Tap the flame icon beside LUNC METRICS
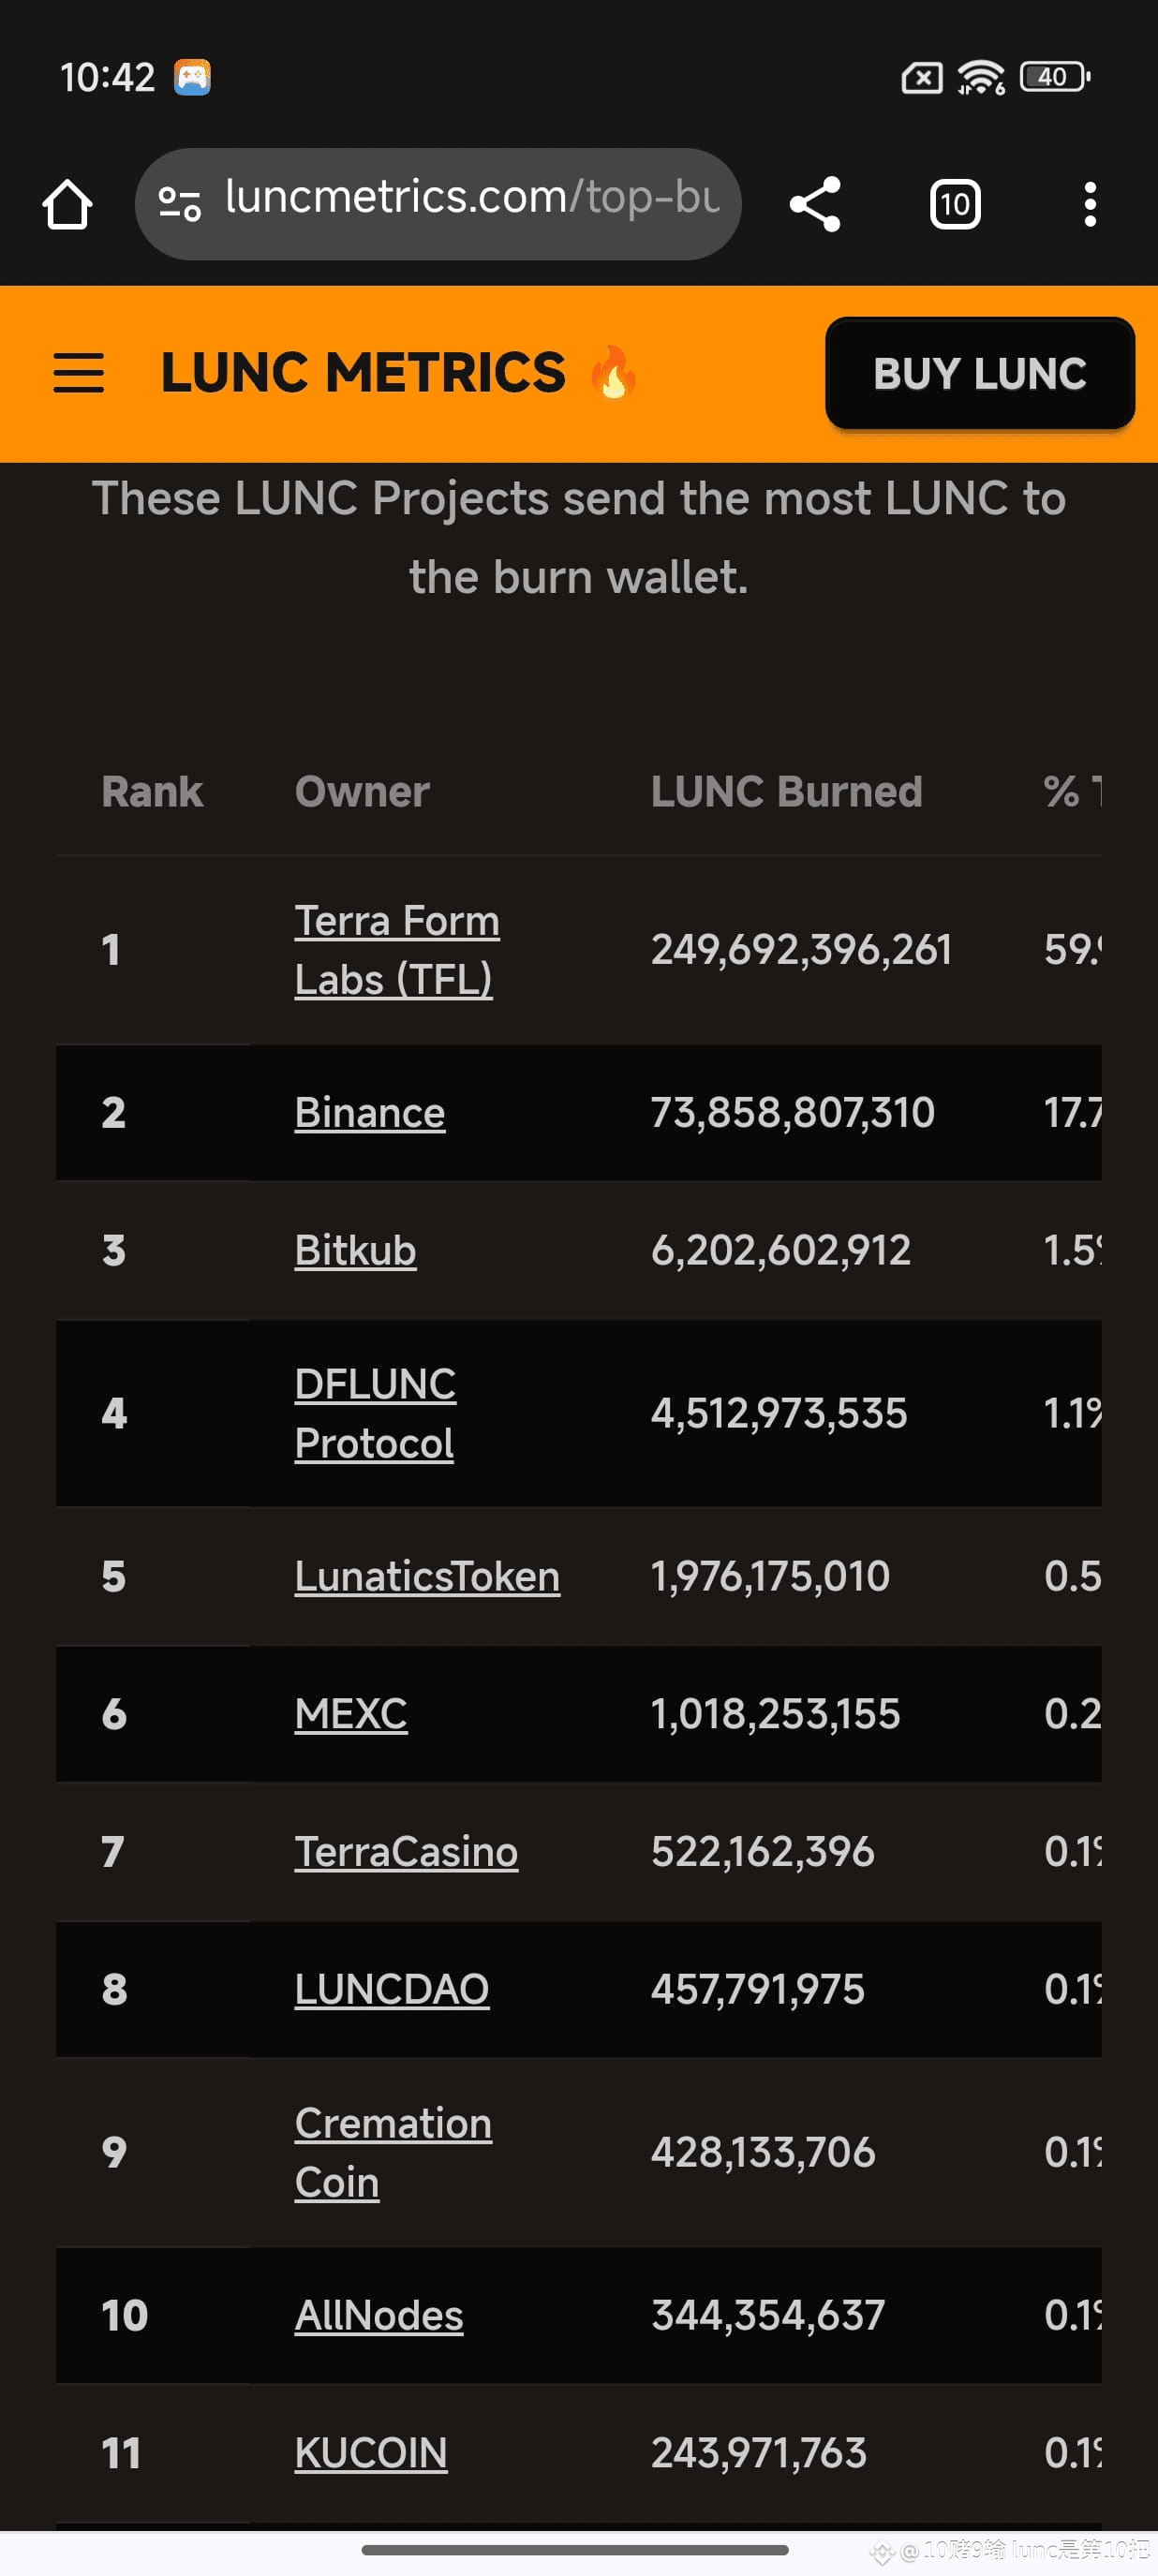 (613, 372)
